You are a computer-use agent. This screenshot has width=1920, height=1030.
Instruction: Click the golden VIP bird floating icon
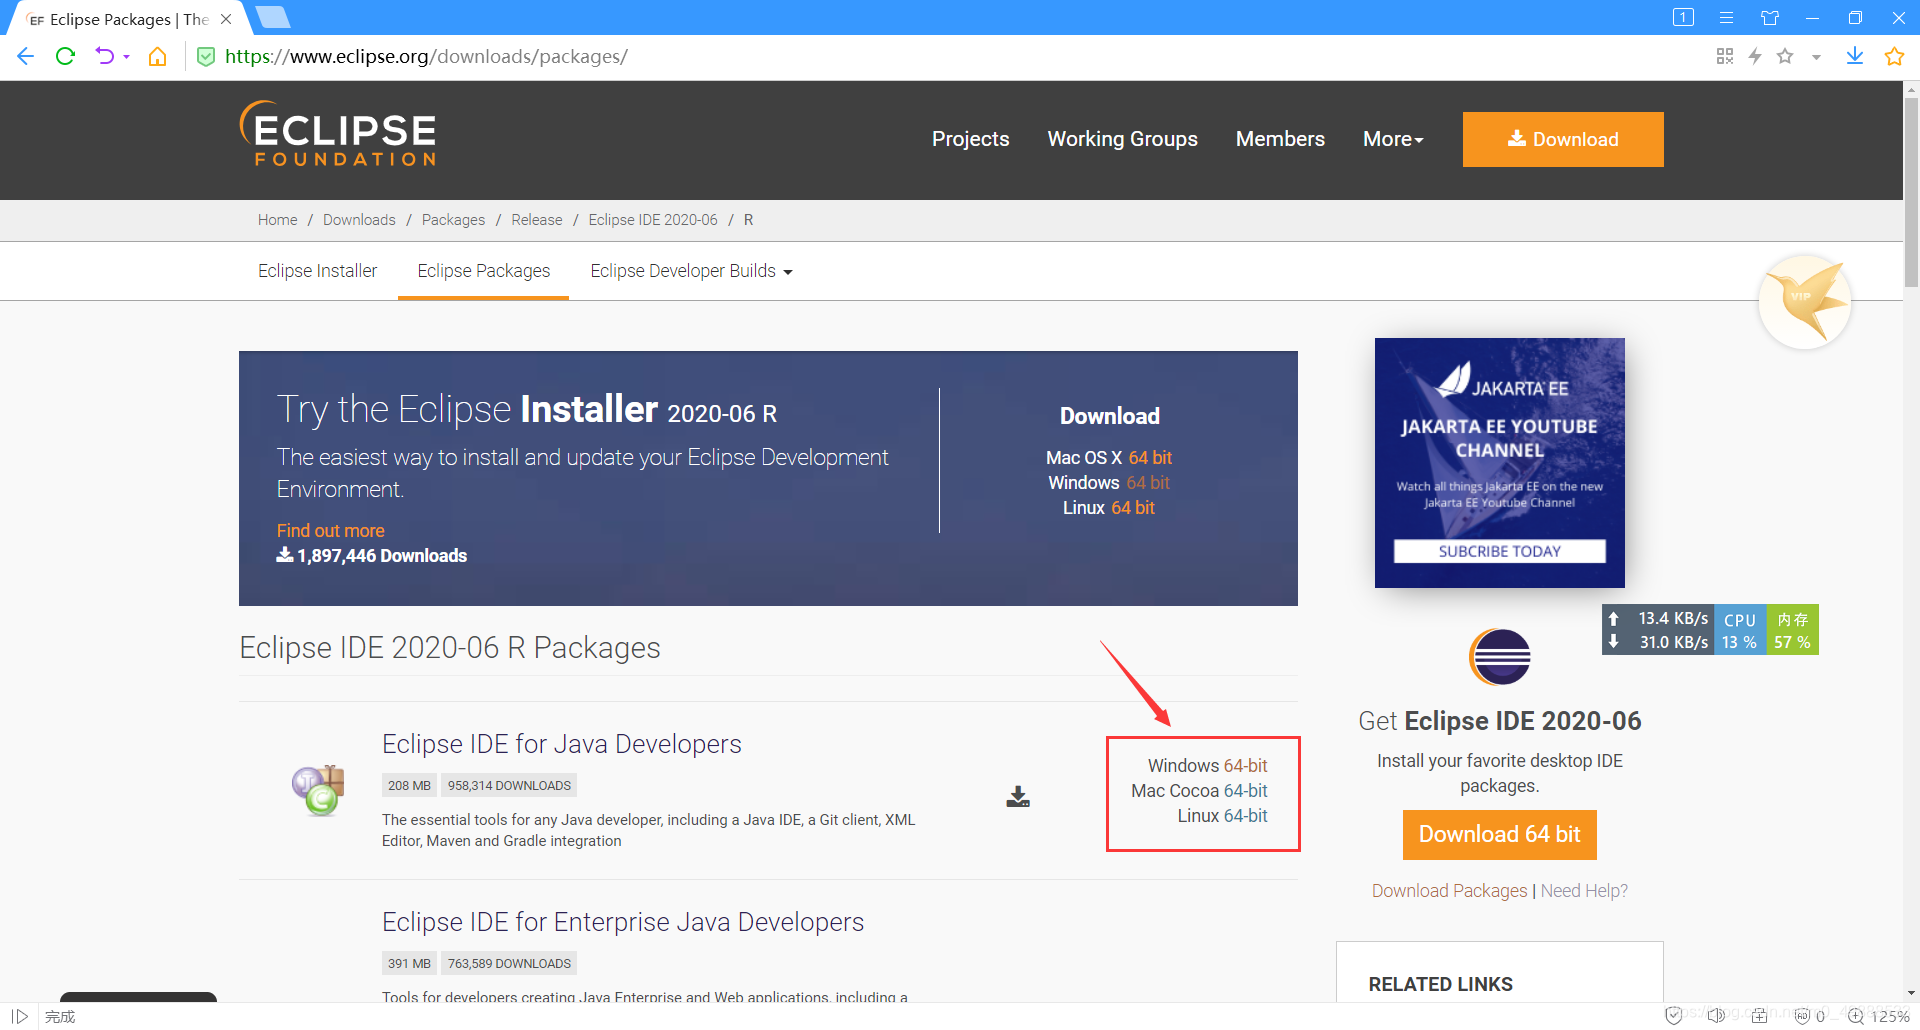1805,301
